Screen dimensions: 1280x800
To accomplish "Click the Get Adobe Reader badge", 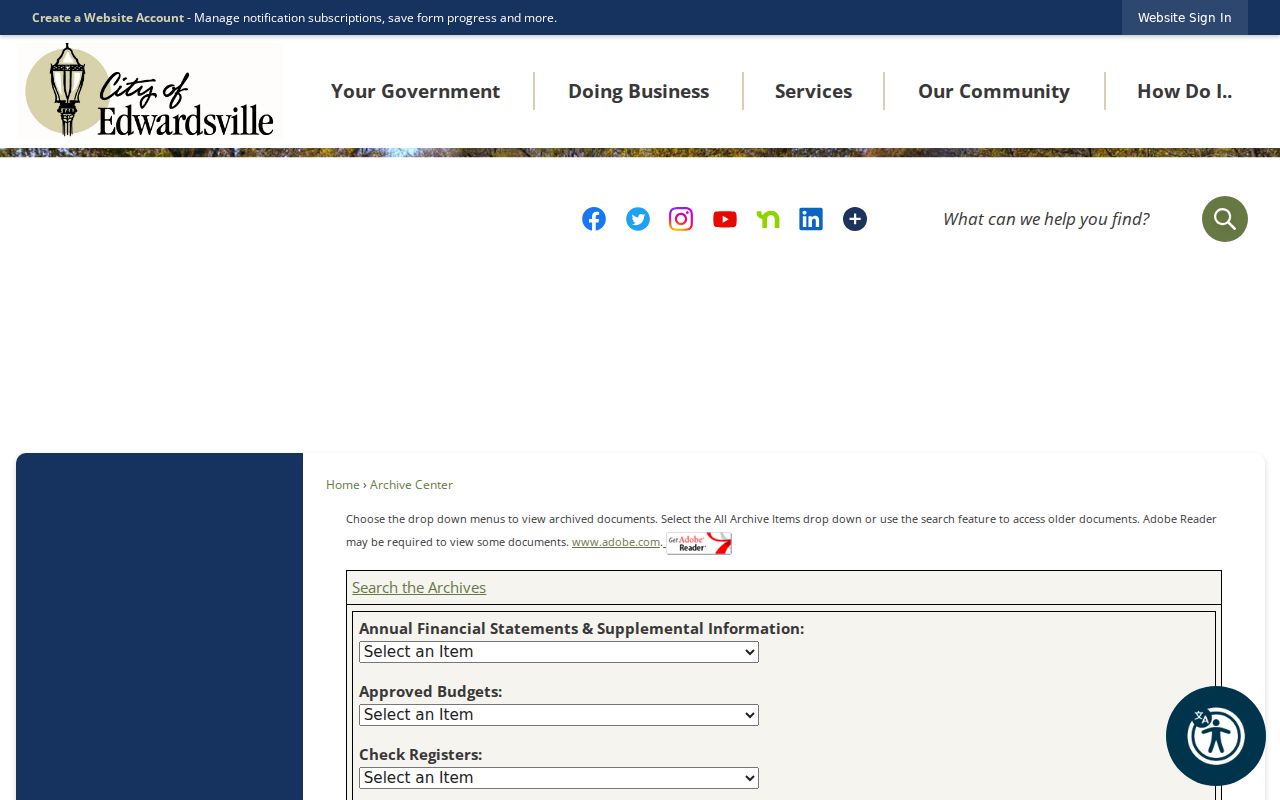I will coord(699,543).
